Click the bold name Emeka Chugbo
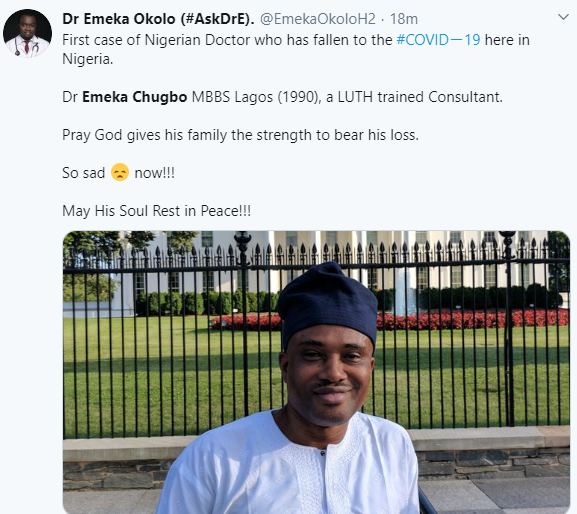 pyautogui.click(x=135, y=97)
